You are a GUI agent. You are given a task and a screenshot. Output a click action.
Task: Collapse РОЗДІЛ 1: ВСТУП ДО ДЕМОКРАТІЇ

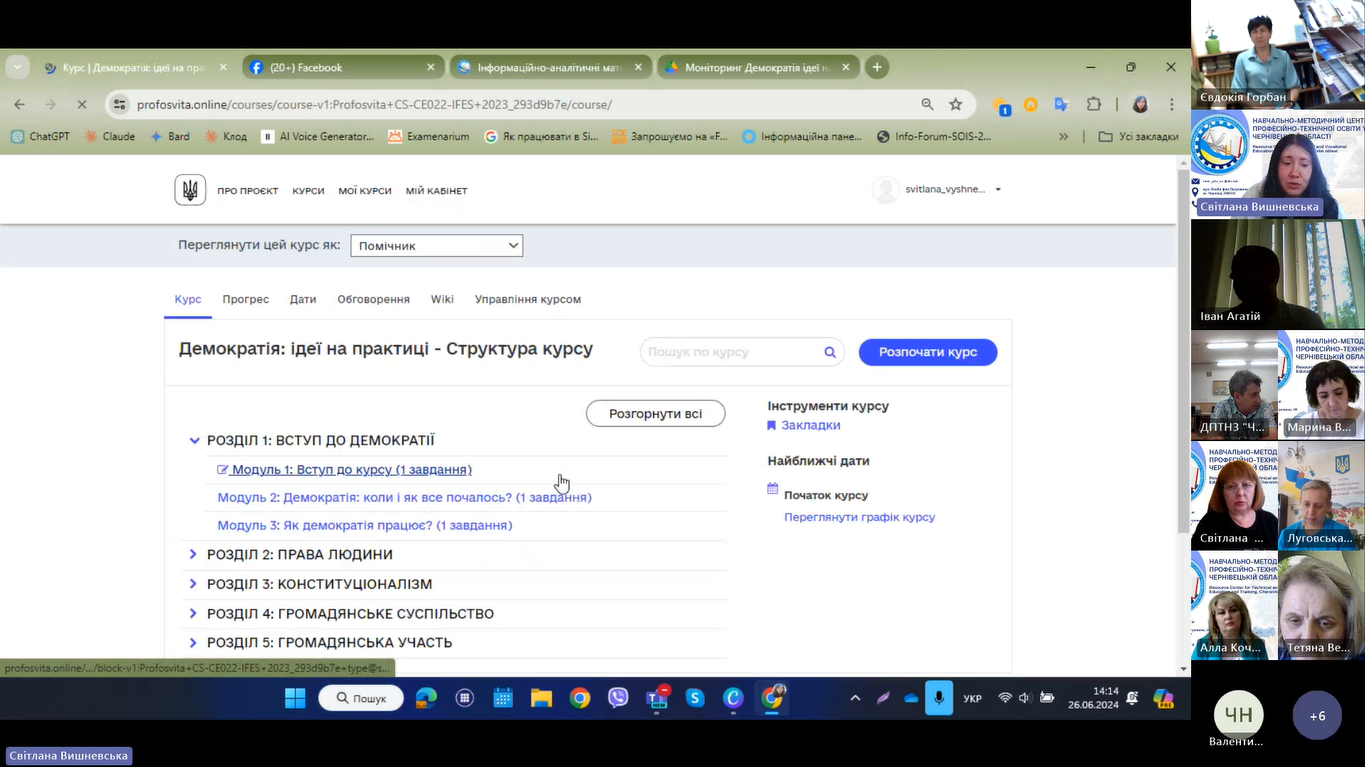[194, 441]
